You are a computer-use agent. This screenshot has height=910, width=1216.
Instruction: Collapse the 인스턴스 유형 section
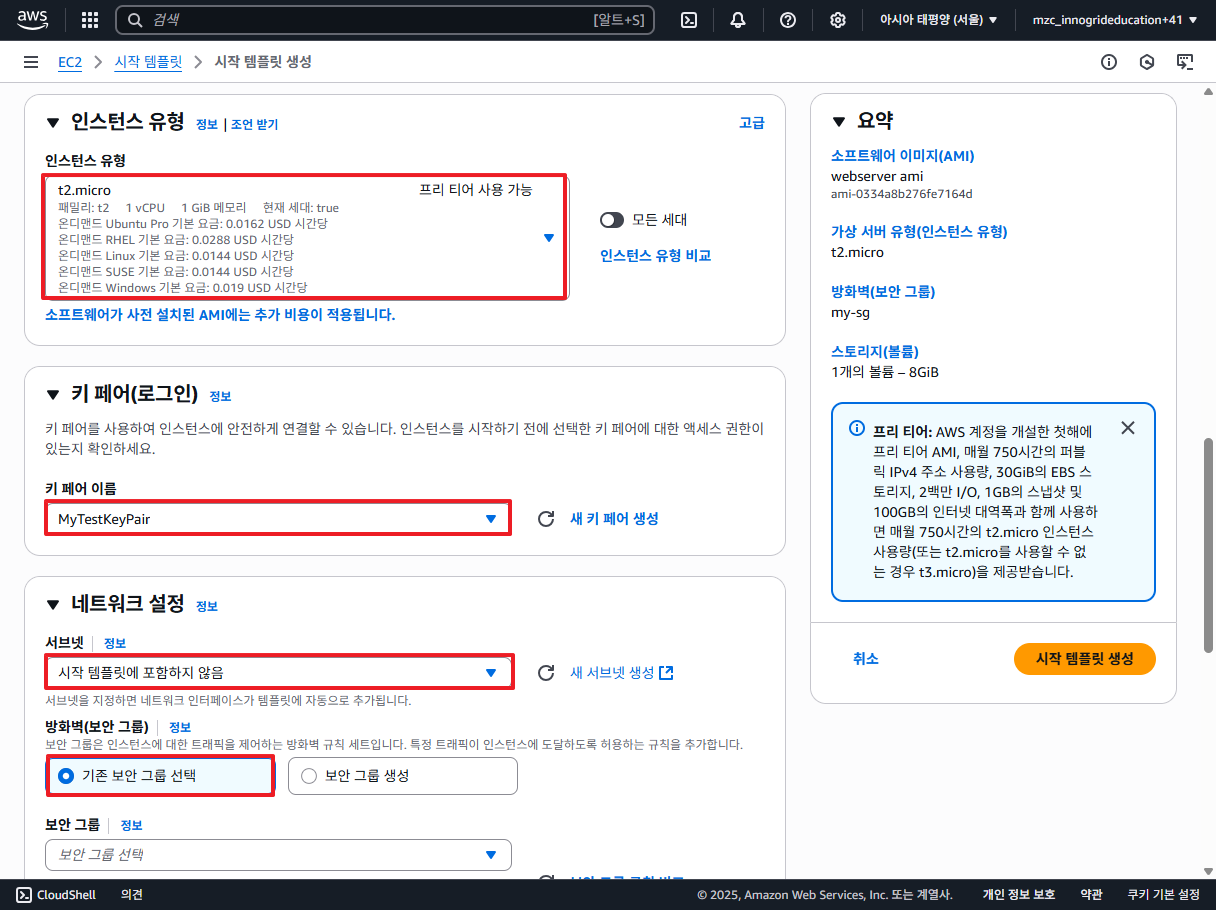point(53,123)
